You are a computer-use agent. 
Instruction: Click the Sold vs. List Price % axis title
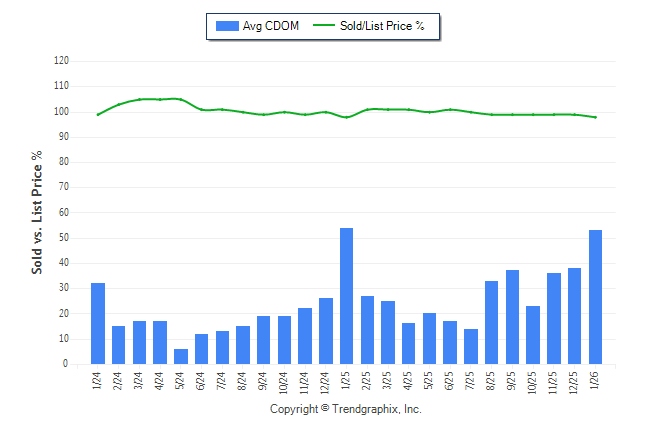pyautogui.click(x=37, y=212)
